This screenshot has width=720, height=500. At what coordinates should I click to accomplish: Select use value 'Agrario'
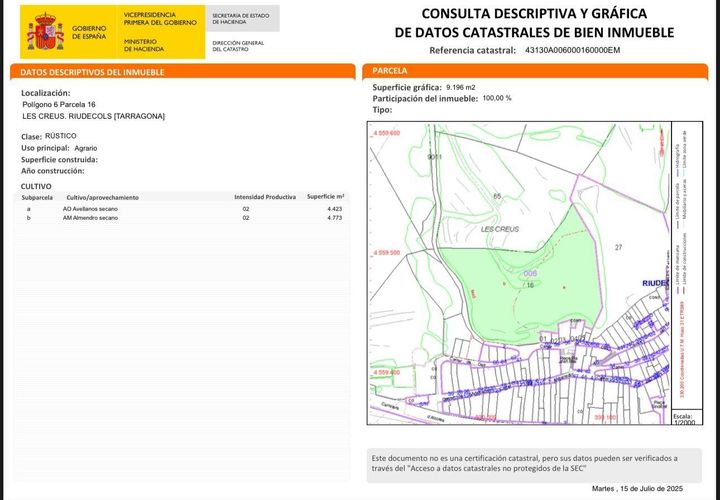point(86,148)
